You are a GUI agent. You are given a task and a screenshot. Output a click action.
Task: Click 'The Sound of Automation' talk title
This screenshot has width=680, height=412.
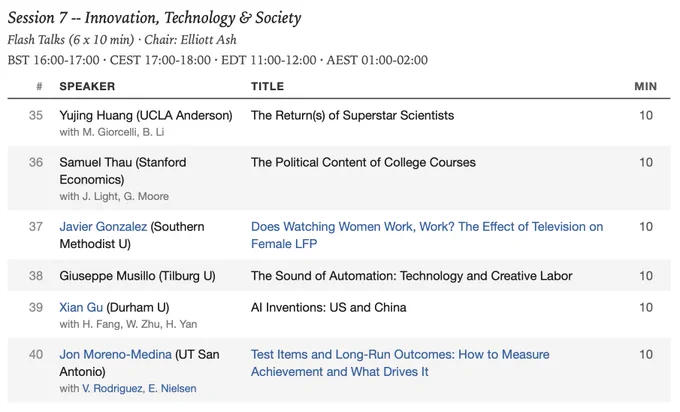pyautogui.click(x=412, y=276)
